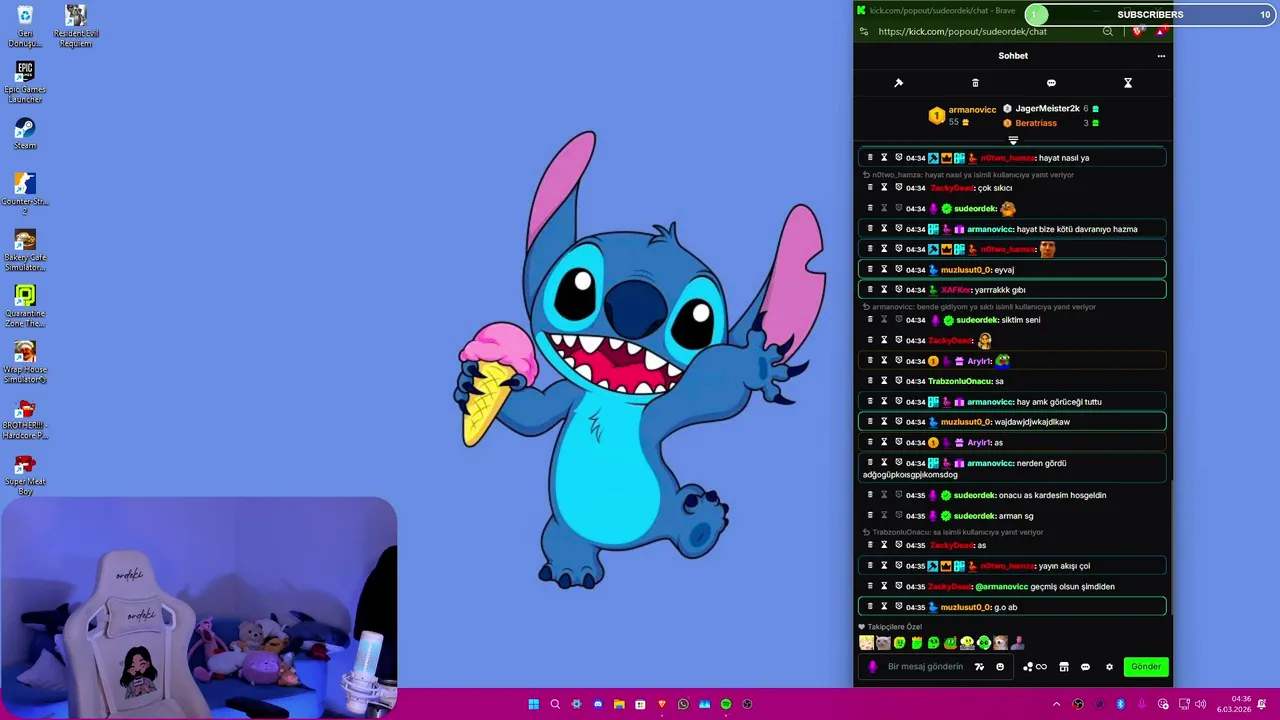Image resolution: width=1280 pixels, height=720 pixels.
Task: Open chat settings gear icon
Action: pos(1109,667)
